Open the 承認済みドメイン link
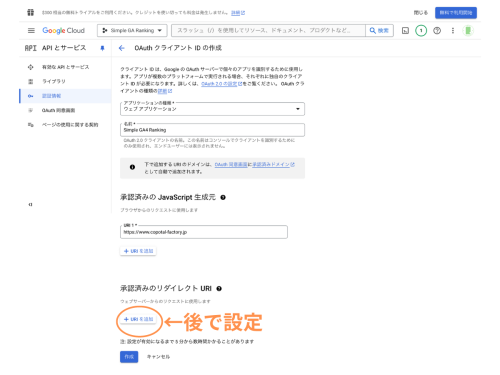 click(x=273, y=165)
